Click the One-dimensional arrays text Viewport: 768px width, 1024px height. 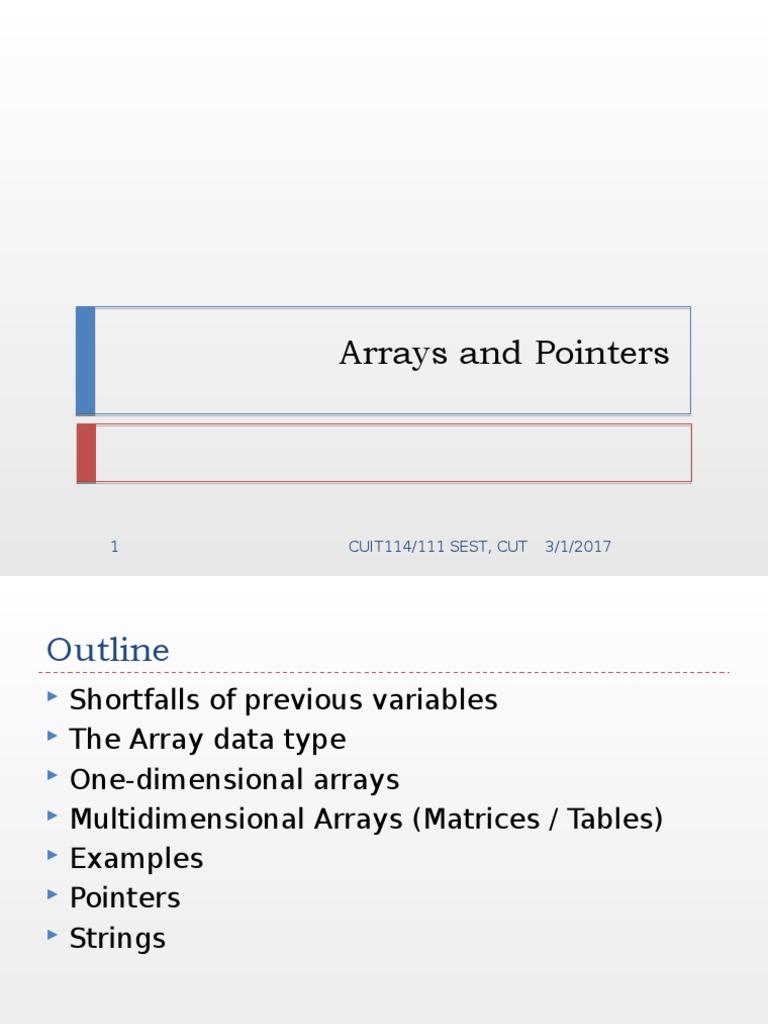pyautogui.click(x=234, y=780)
